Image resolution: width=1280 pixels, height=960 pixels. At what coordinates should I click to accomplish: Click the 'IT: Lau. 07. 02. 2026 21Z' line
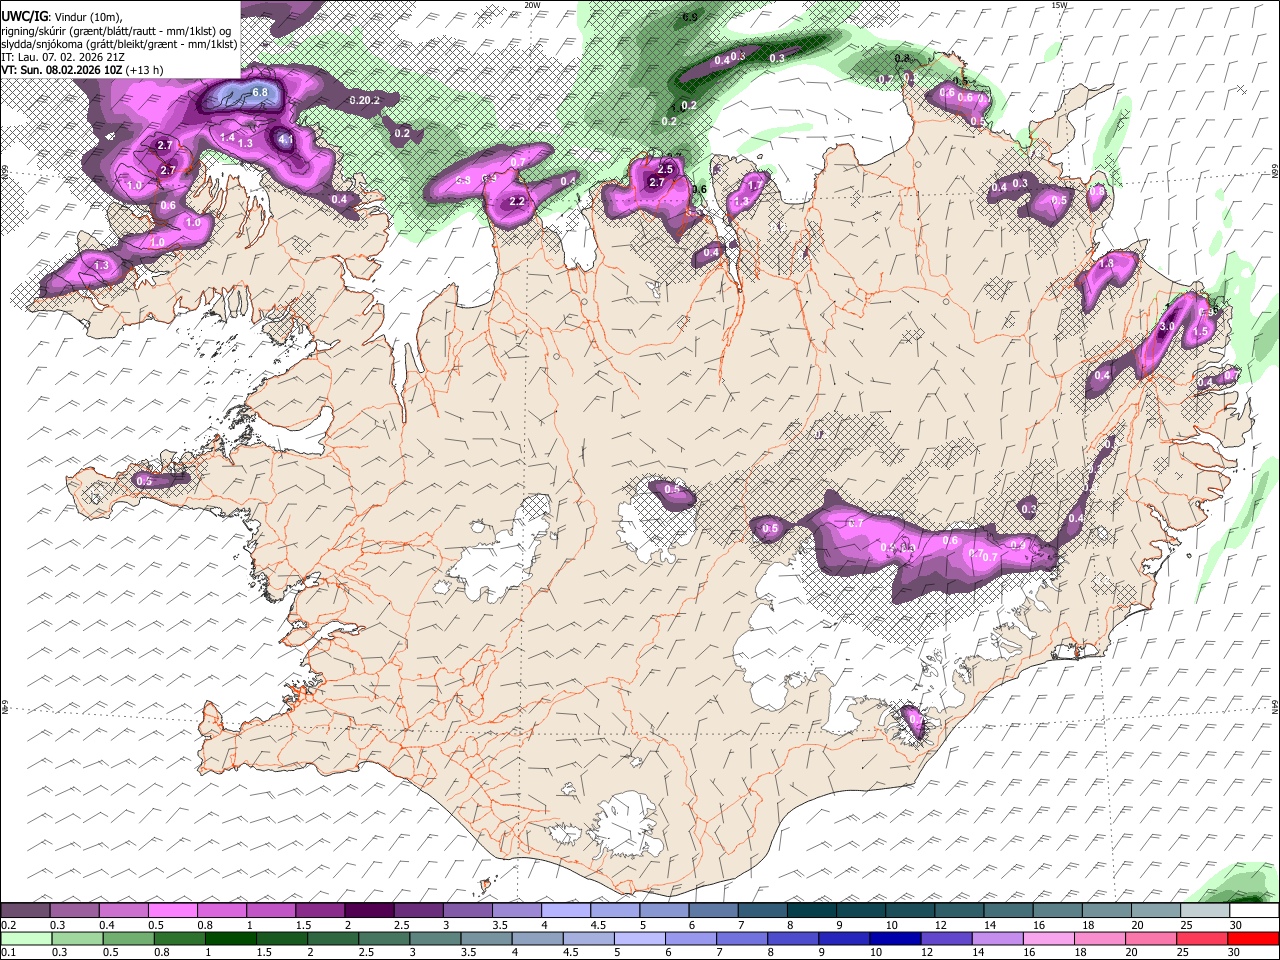(x=62, y=57)
